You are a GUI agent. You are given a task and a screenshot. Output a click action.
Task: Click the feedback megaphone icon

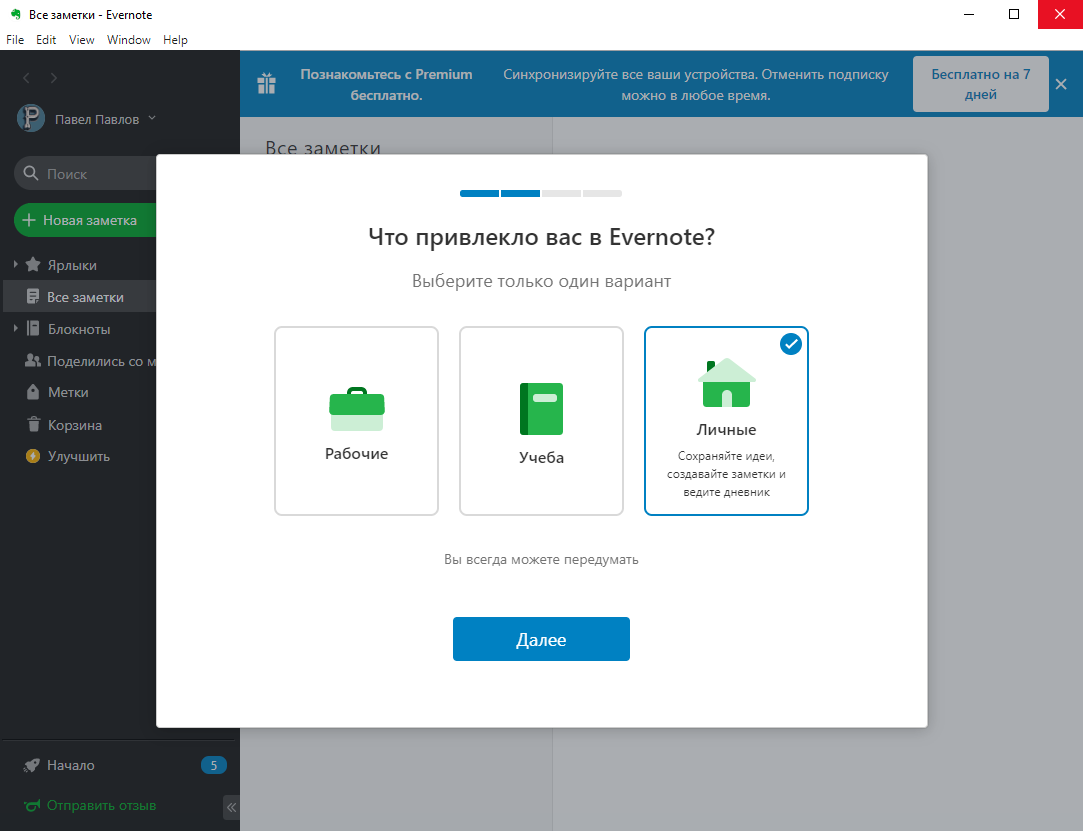[x=32, y=805]
